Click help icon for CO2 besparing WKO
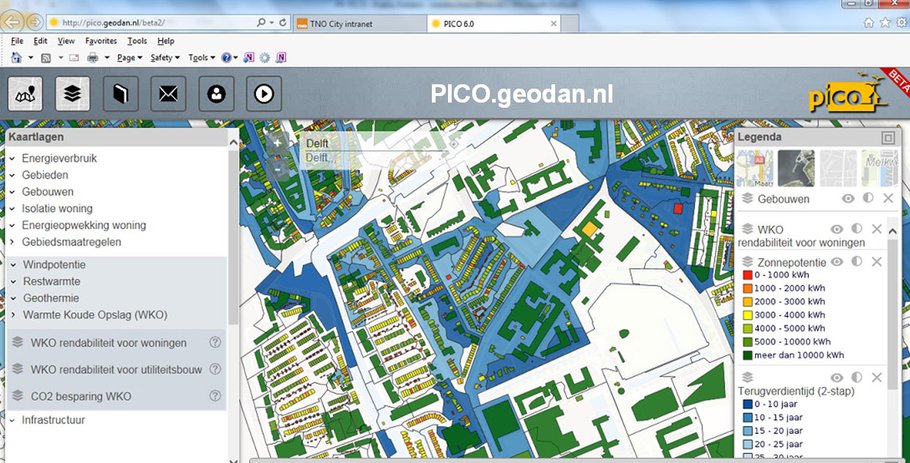The height and width of the screenshot is (463, 910). pyautogui.click(x=215, y=396)
